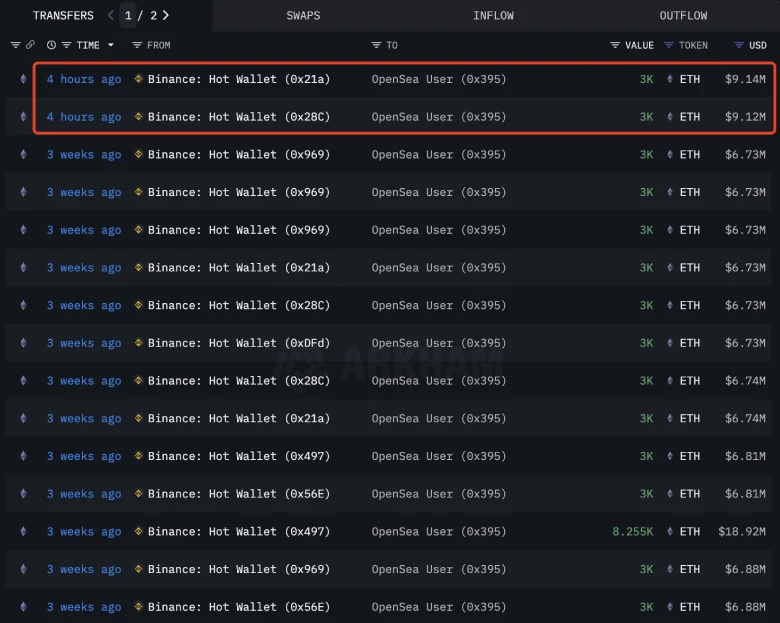Click the clock icon next to TIME
The width and height of the screenshot is (780, 623).
coord(51,45)
